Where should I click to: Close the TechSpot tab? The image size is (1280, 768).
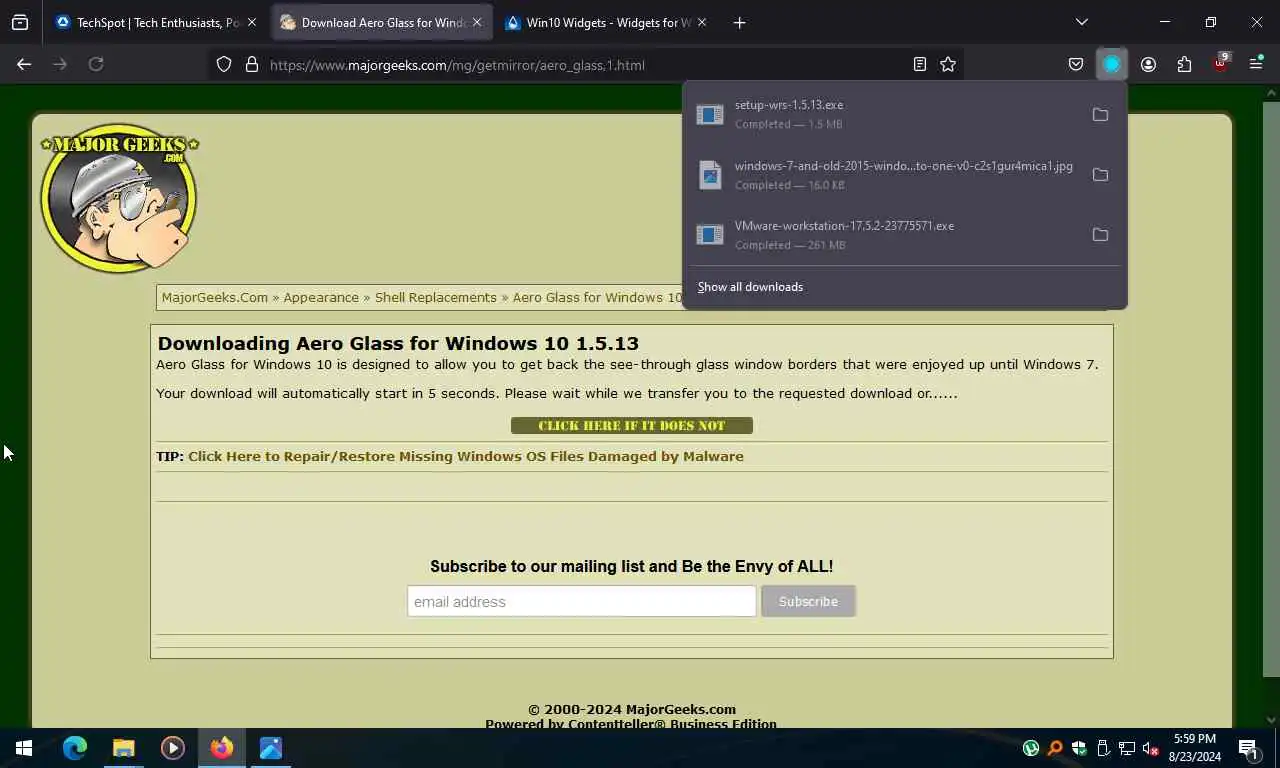(251, 22)
